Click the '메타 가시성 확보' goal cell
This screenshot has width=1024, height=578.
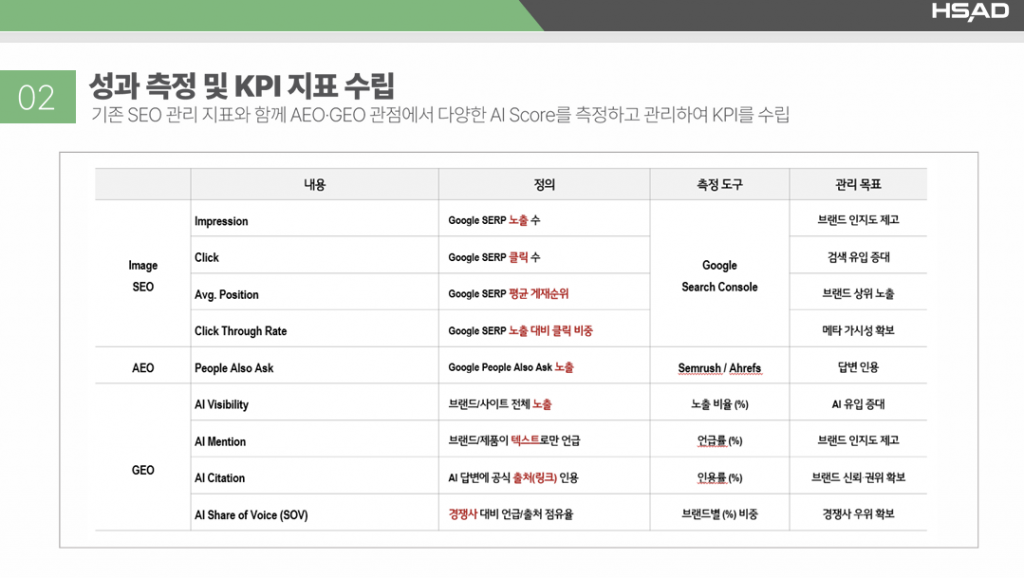[858, 330]
